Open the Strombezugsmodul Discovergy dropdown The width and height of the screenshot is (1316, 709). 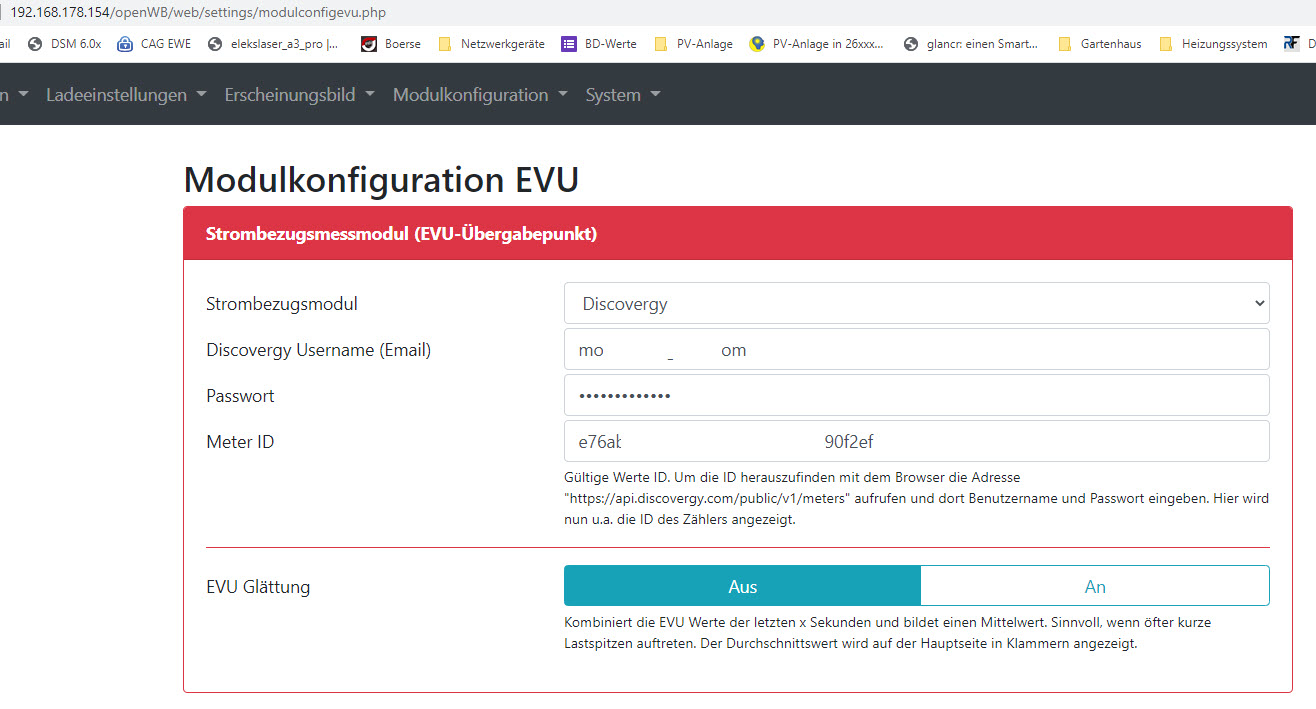pos(917,303)
